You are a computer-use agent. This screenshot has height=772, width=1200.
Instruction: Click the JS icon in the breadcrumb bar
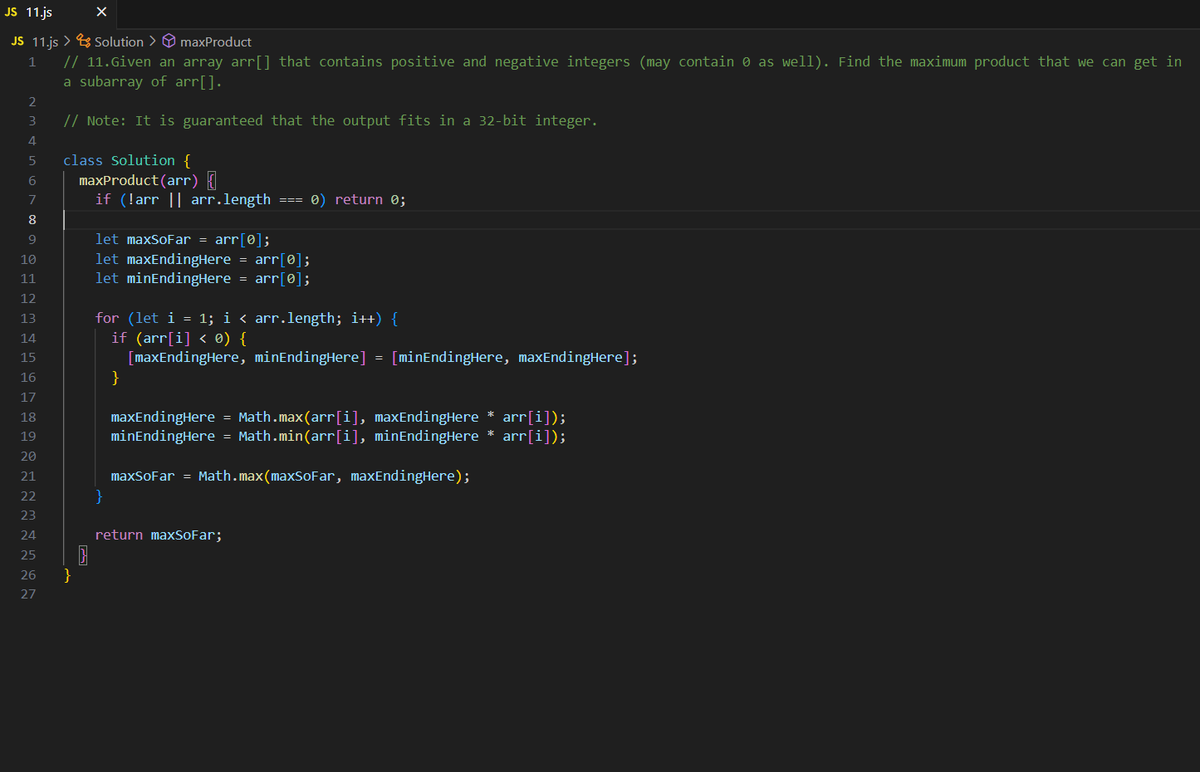pos(18,42)
